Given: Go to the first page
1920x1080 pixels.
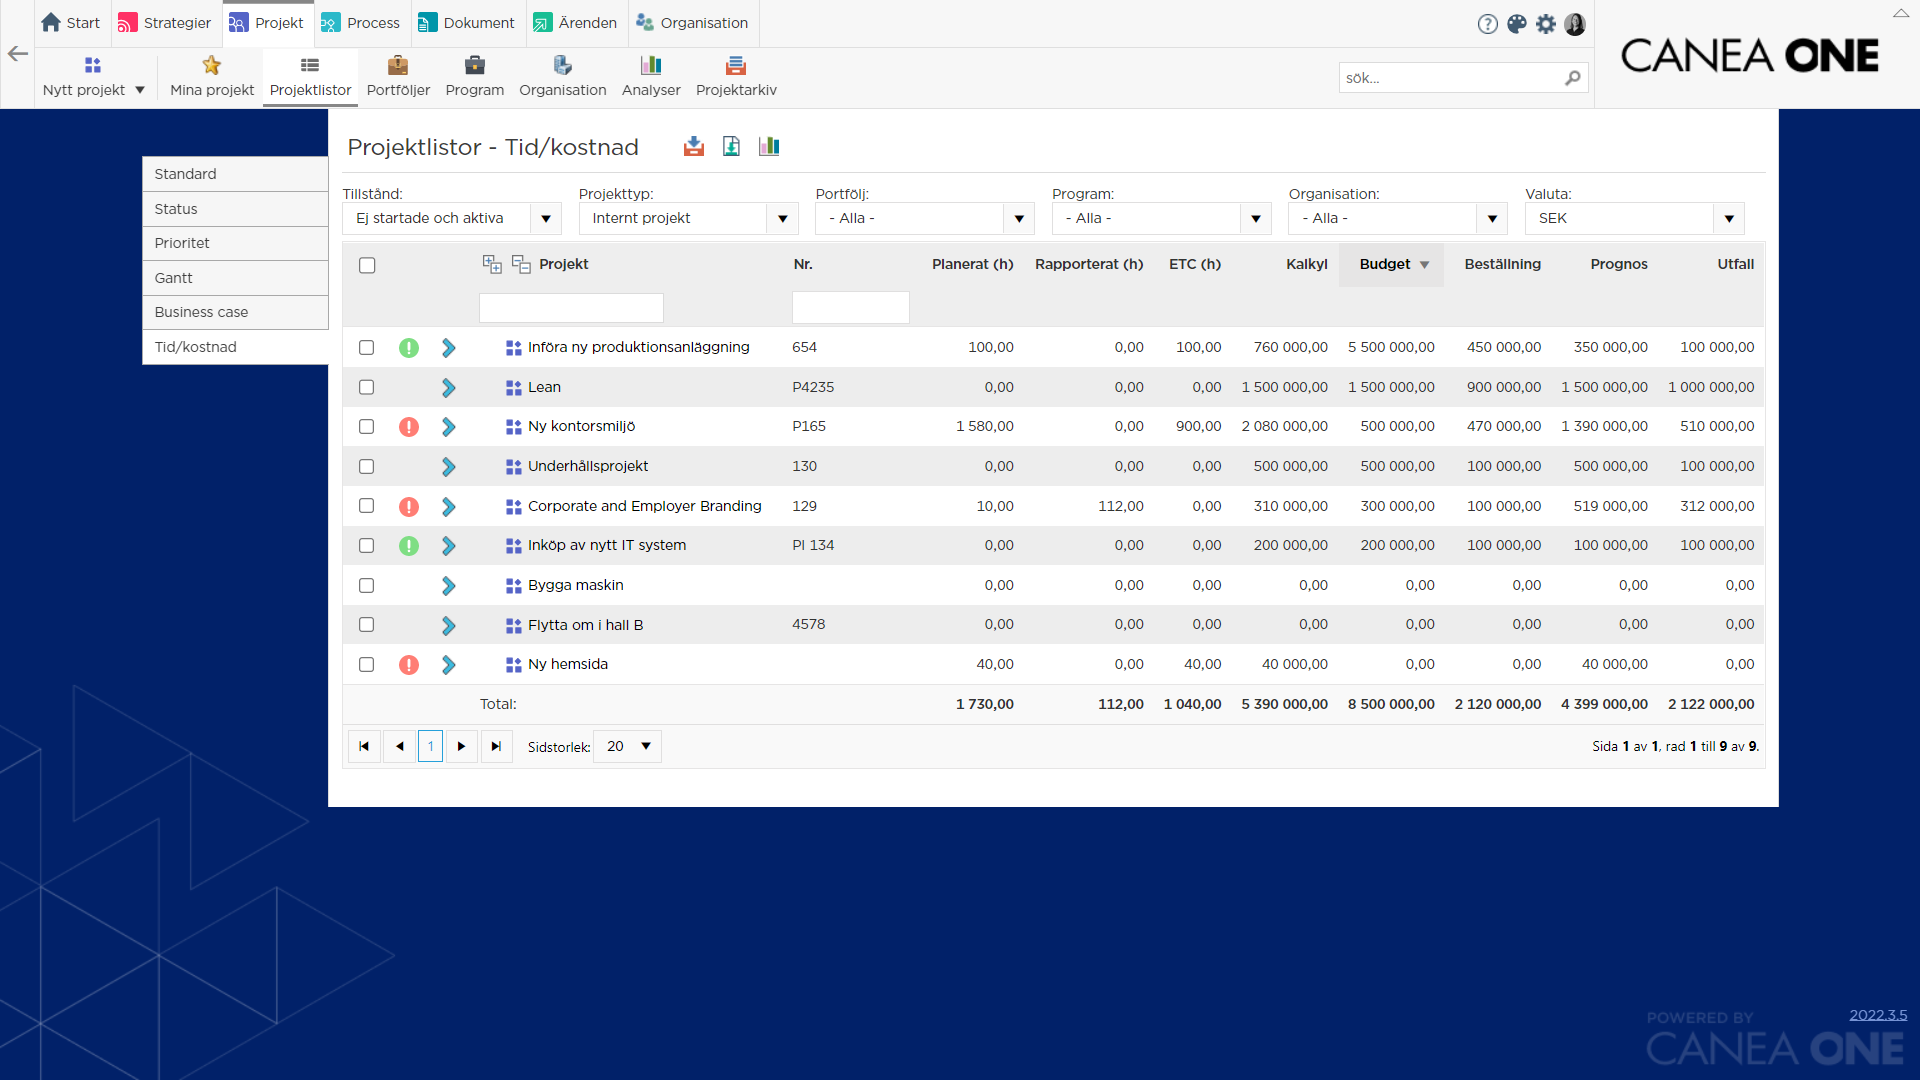Looking at the screenshot, I should point(364,746).
